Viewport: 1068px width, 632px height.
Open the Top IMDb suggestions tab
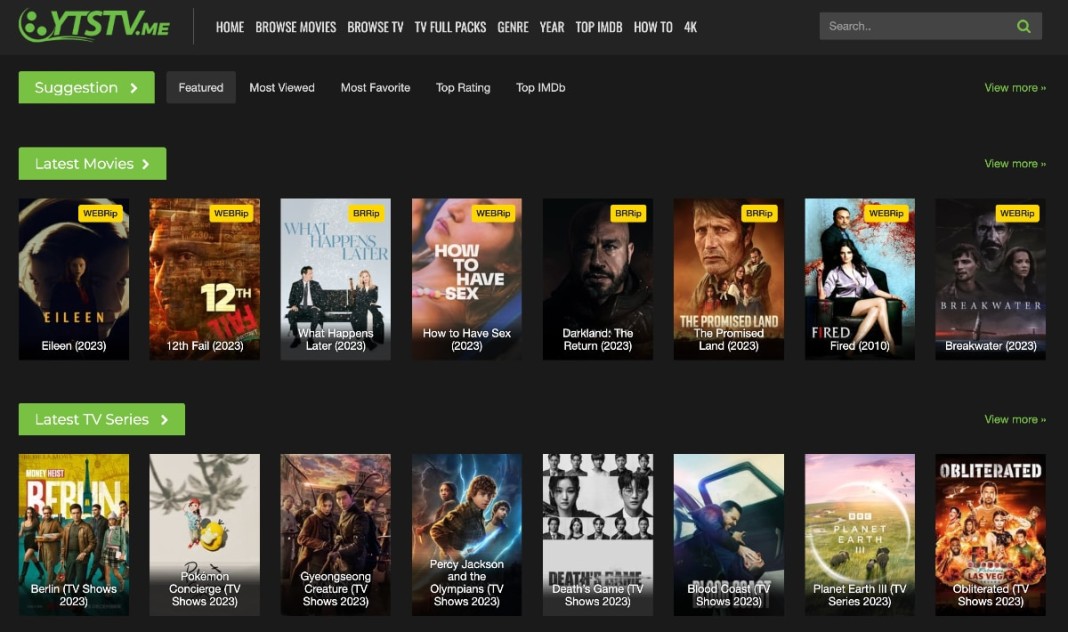(x=540, y=88)
